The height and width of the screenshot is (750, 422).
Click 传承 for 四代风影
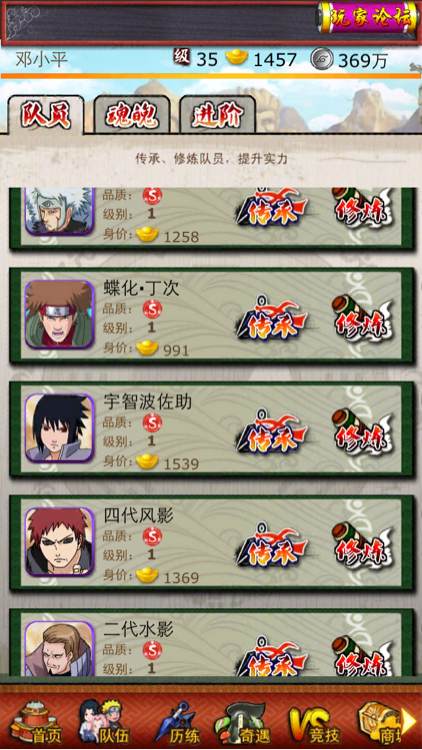[274, 545]
